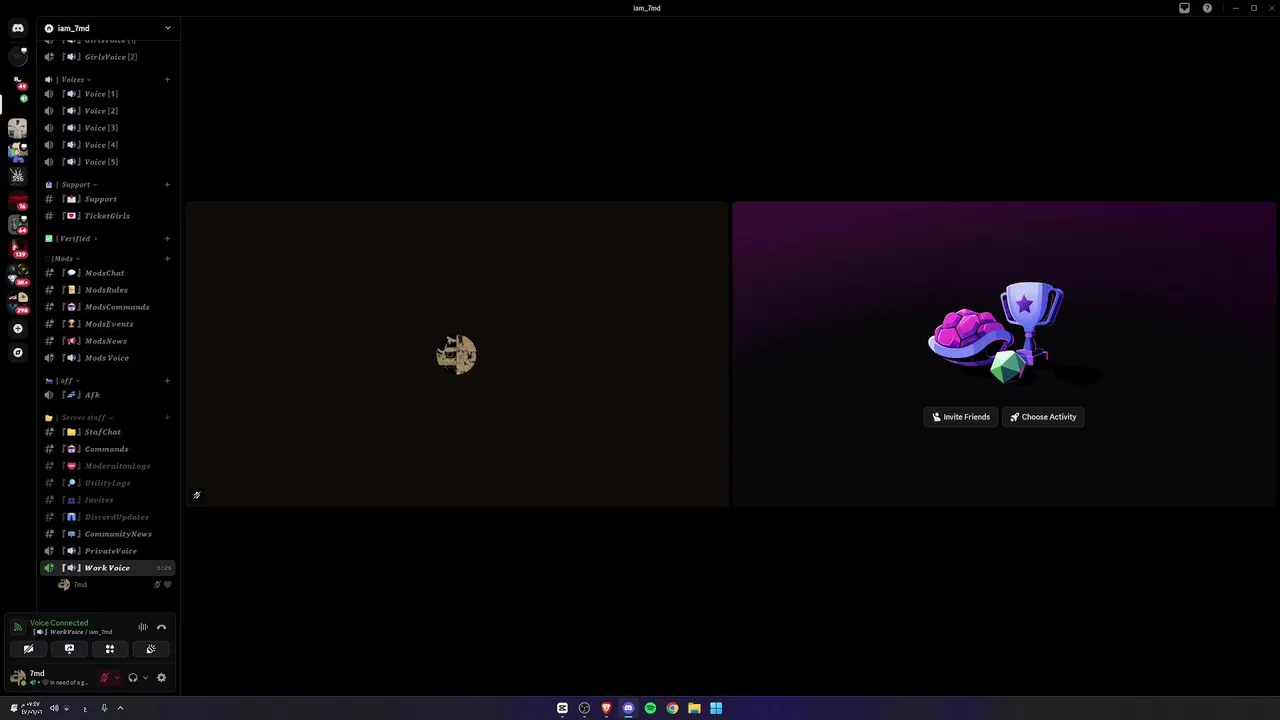The width and height of the screenshot is (1280, 720).
Task: Click Add a Server plus icon
Action: tap(18, 328)
